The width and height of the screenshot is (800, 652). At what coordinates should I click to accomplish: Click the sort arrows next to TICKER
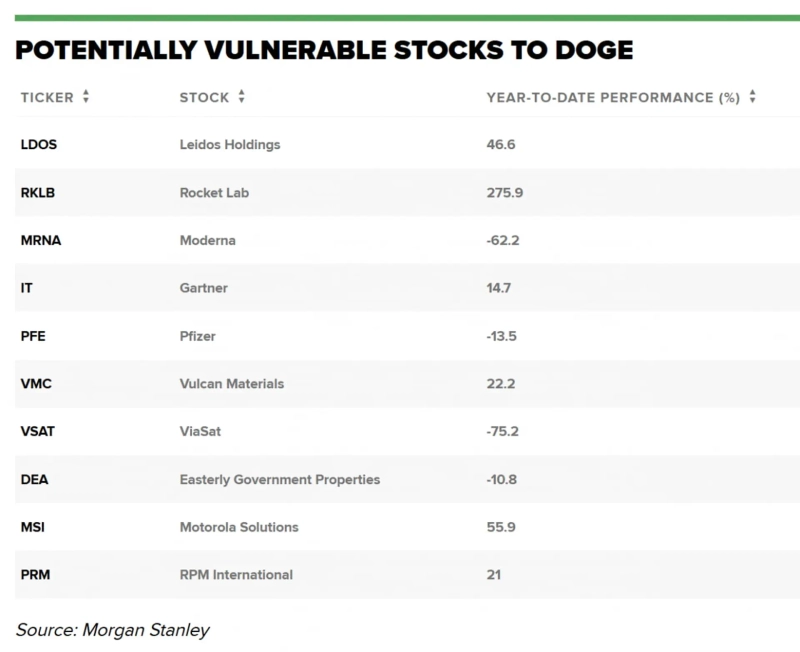pos(86,97)
